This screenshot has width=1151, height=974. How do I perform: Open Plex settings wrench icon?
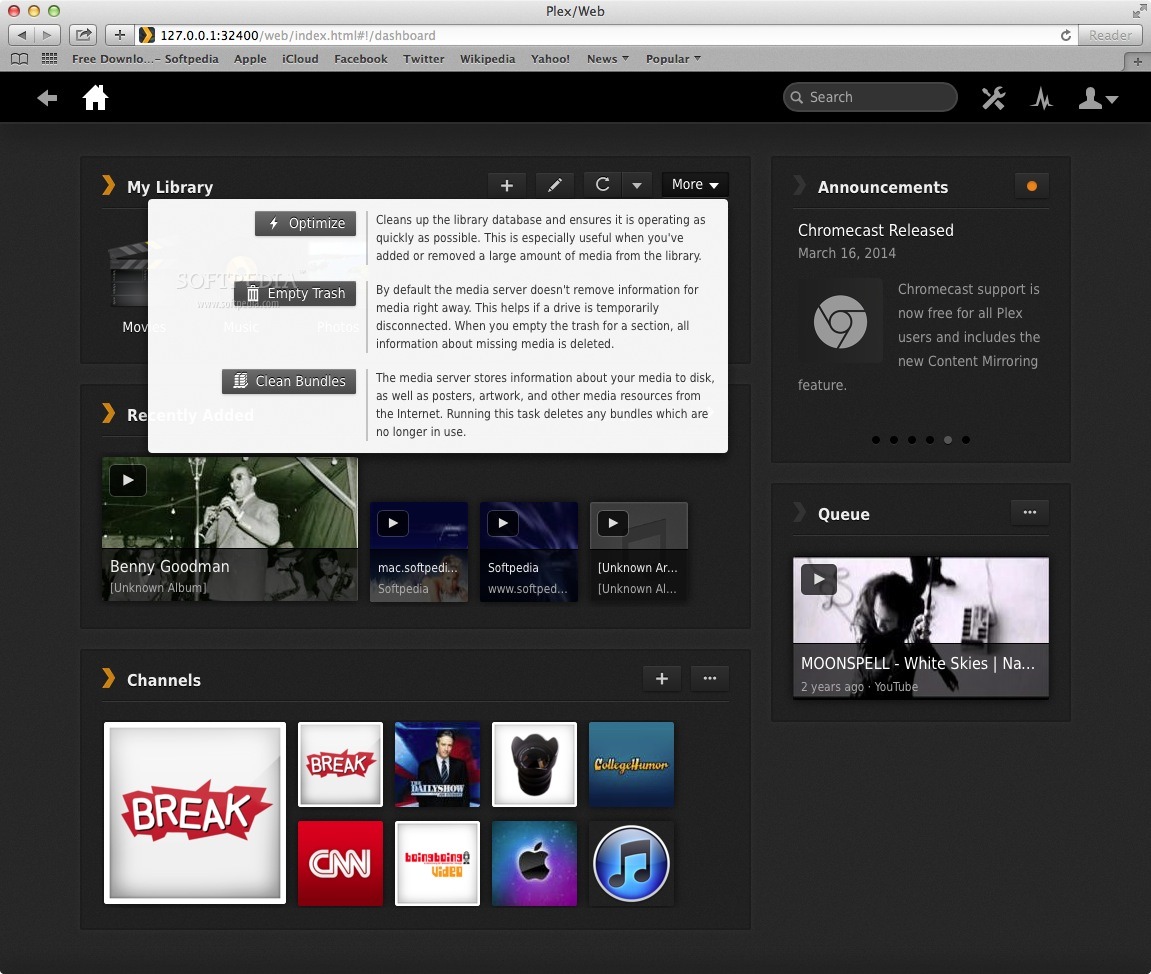[993, 98]
